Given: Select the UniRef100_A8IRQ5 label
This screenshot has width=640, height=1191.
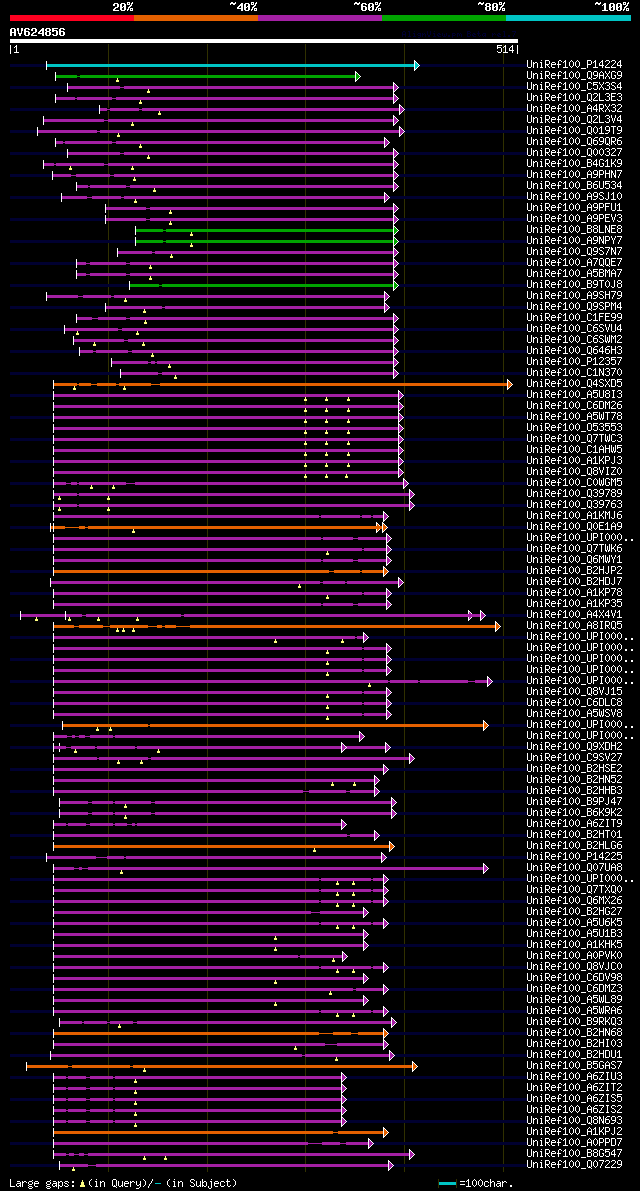Looking at the screenshot, I should pyautogui.click(x=574, y=626).
